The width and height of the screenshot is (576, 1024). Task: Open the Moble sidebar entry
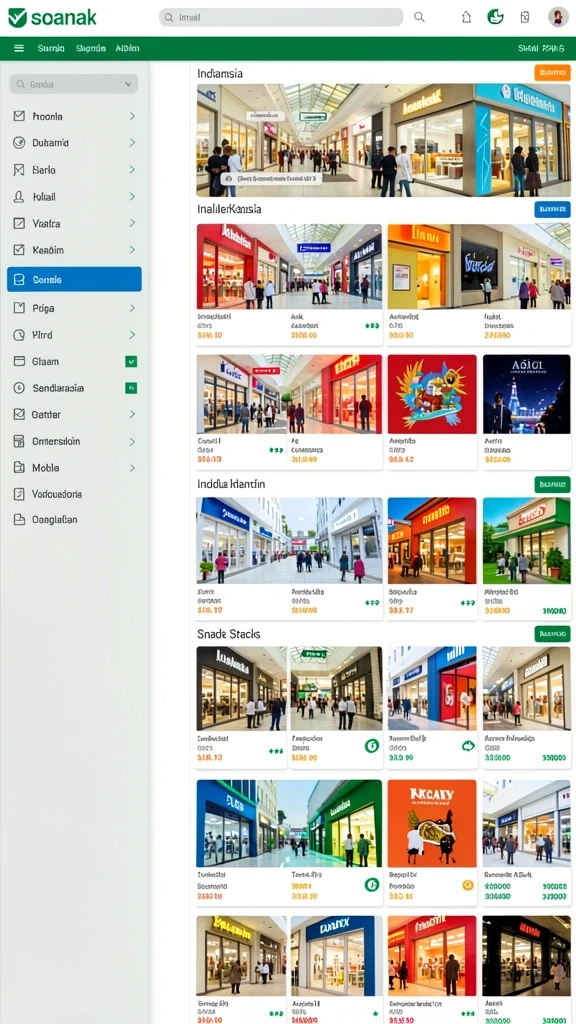coord(74,468)
